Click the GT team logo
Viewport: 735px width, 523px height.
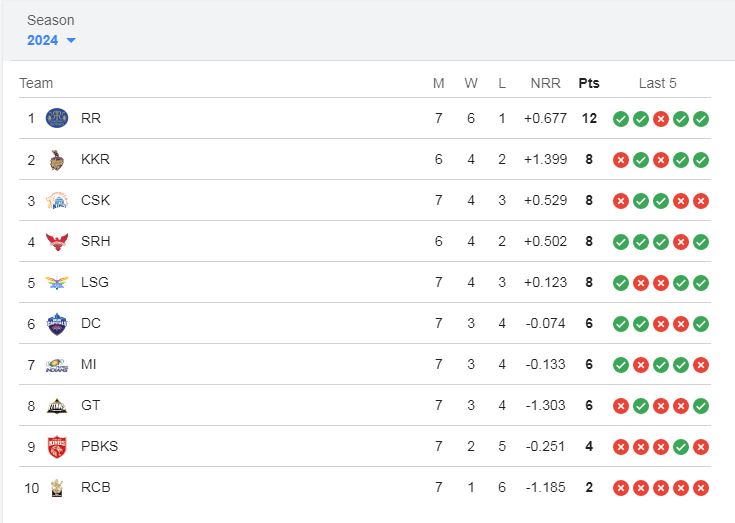pyautogui.click(x=57, y=405)
